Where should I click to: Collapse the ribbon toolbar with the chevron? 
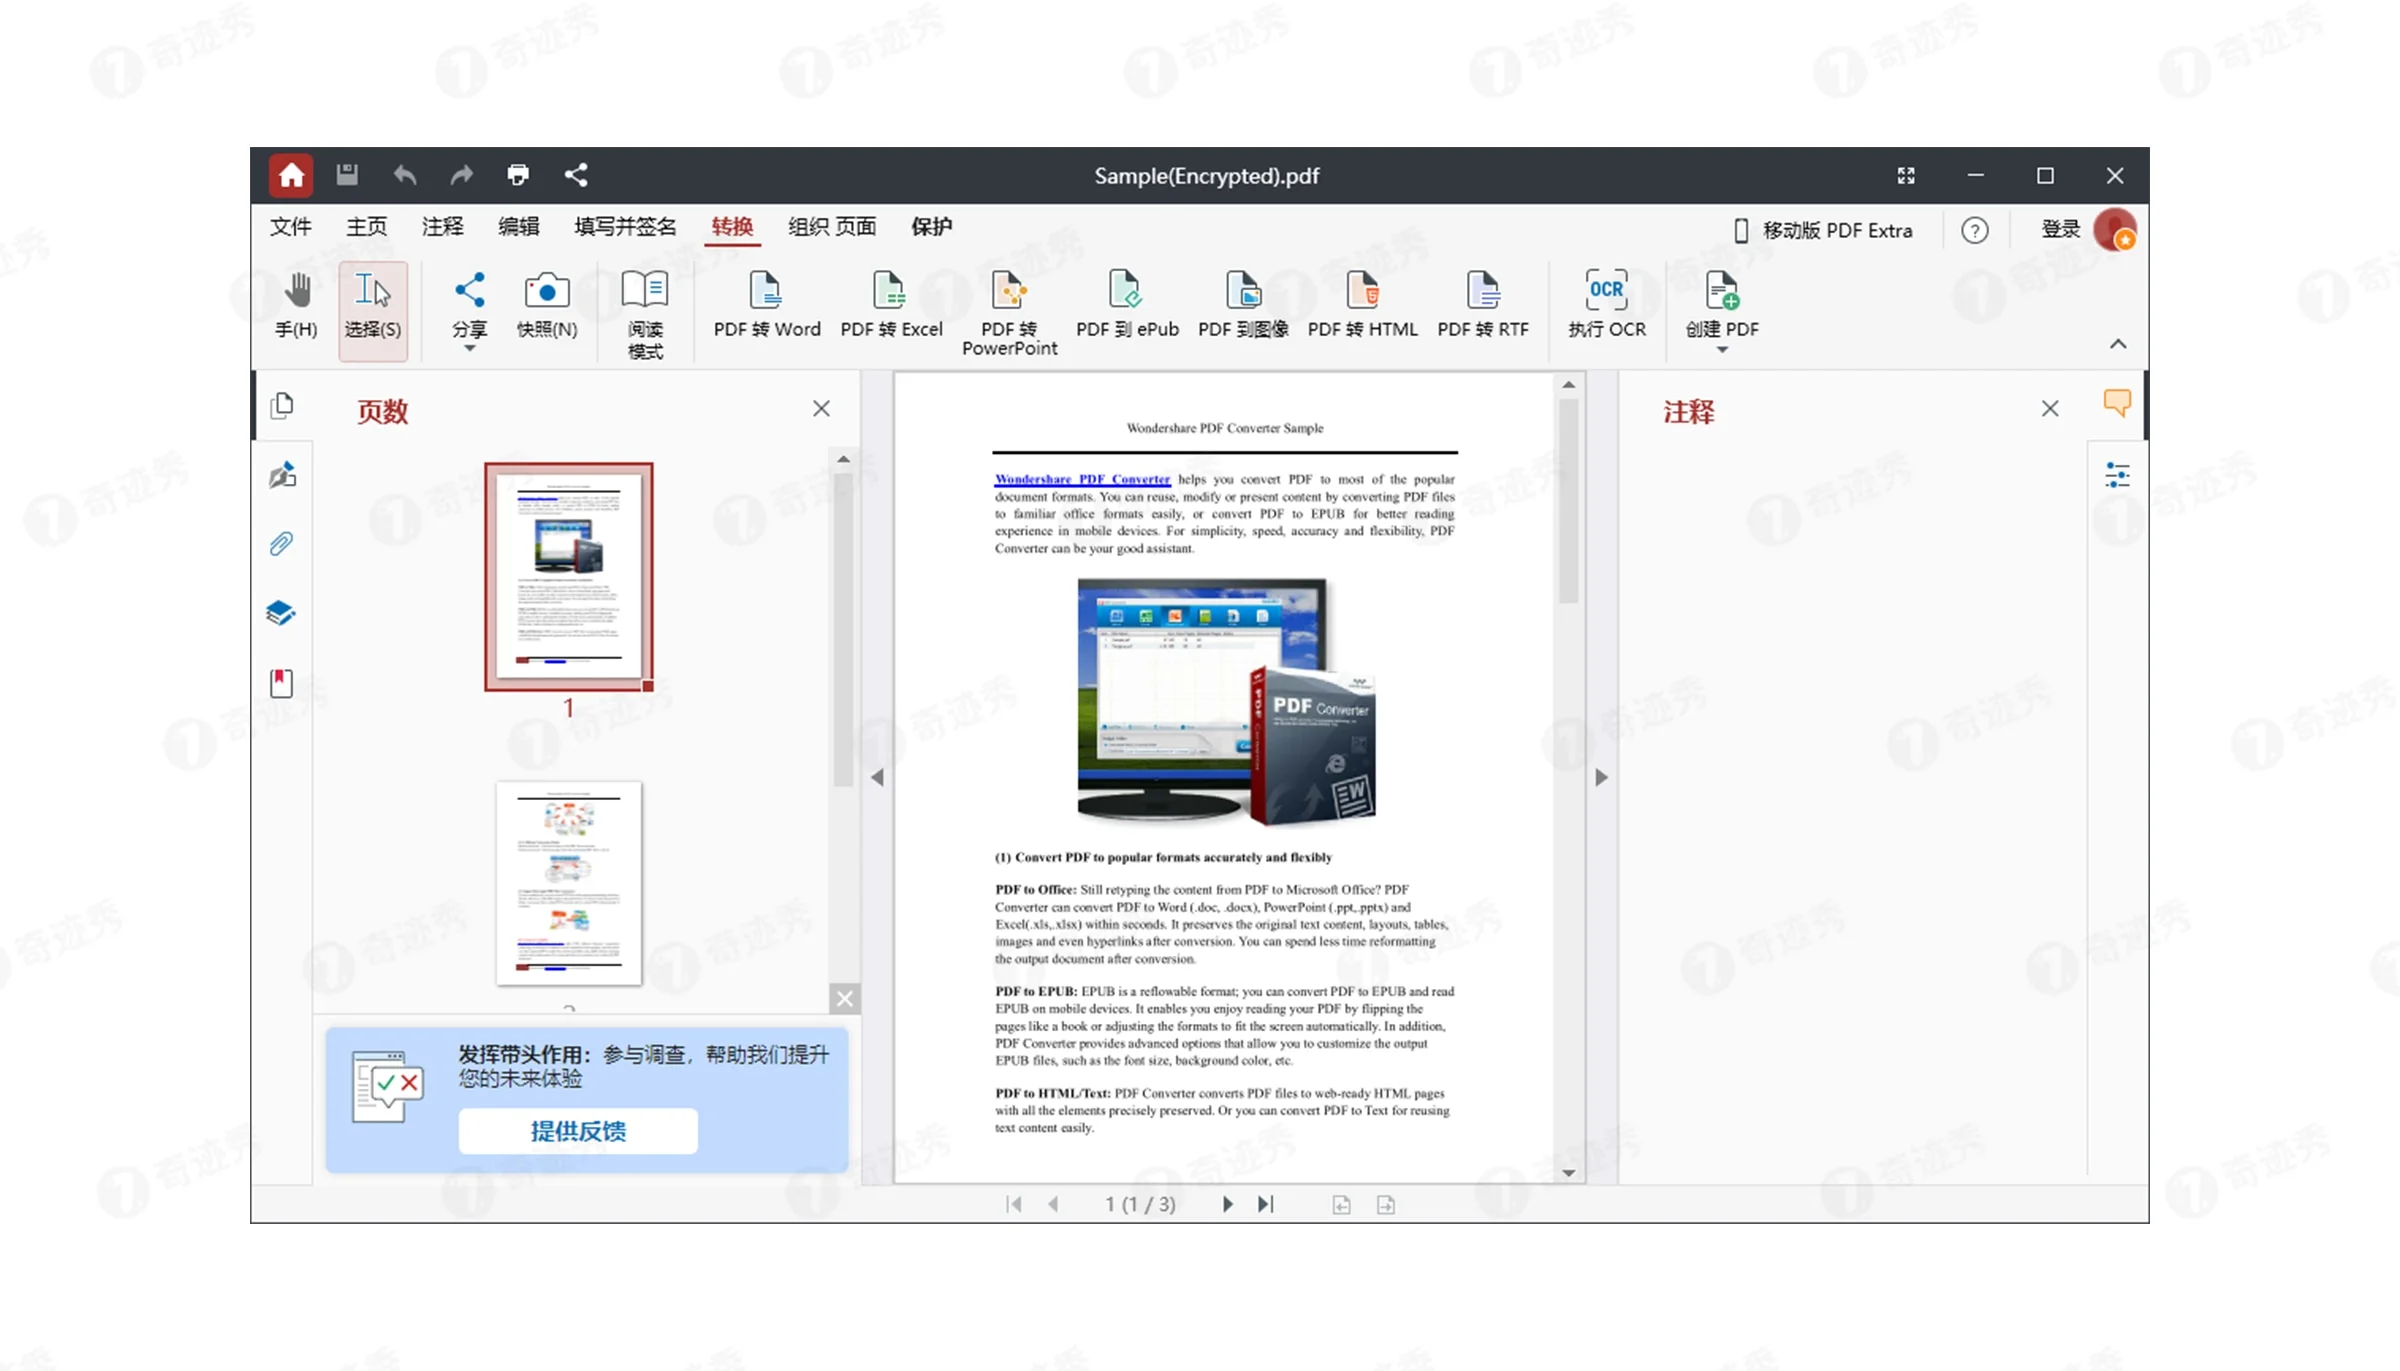2118,343
